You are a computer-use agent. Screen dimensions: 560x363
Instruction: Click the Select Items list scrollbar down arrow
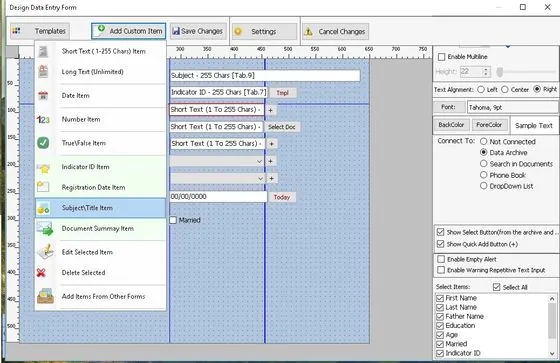click(552, 353)
